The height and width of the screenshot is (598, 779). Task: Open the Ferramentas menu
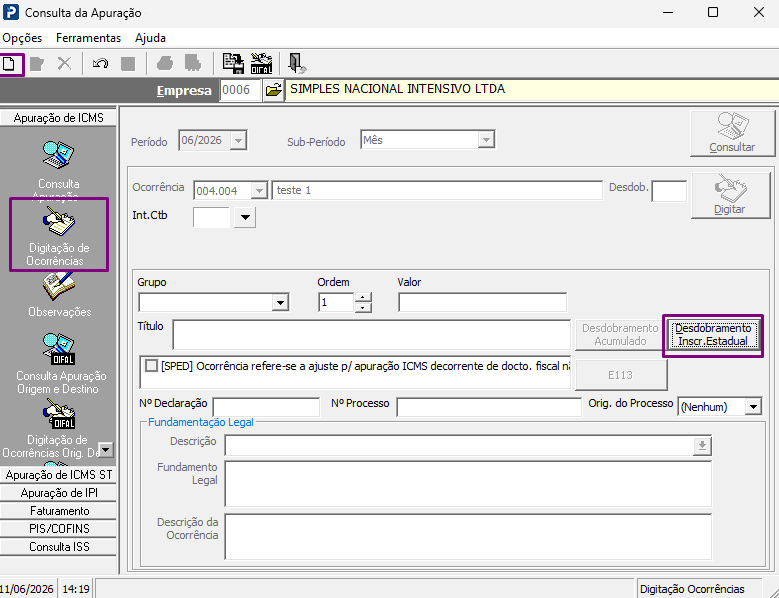click(x=88, y=38)
